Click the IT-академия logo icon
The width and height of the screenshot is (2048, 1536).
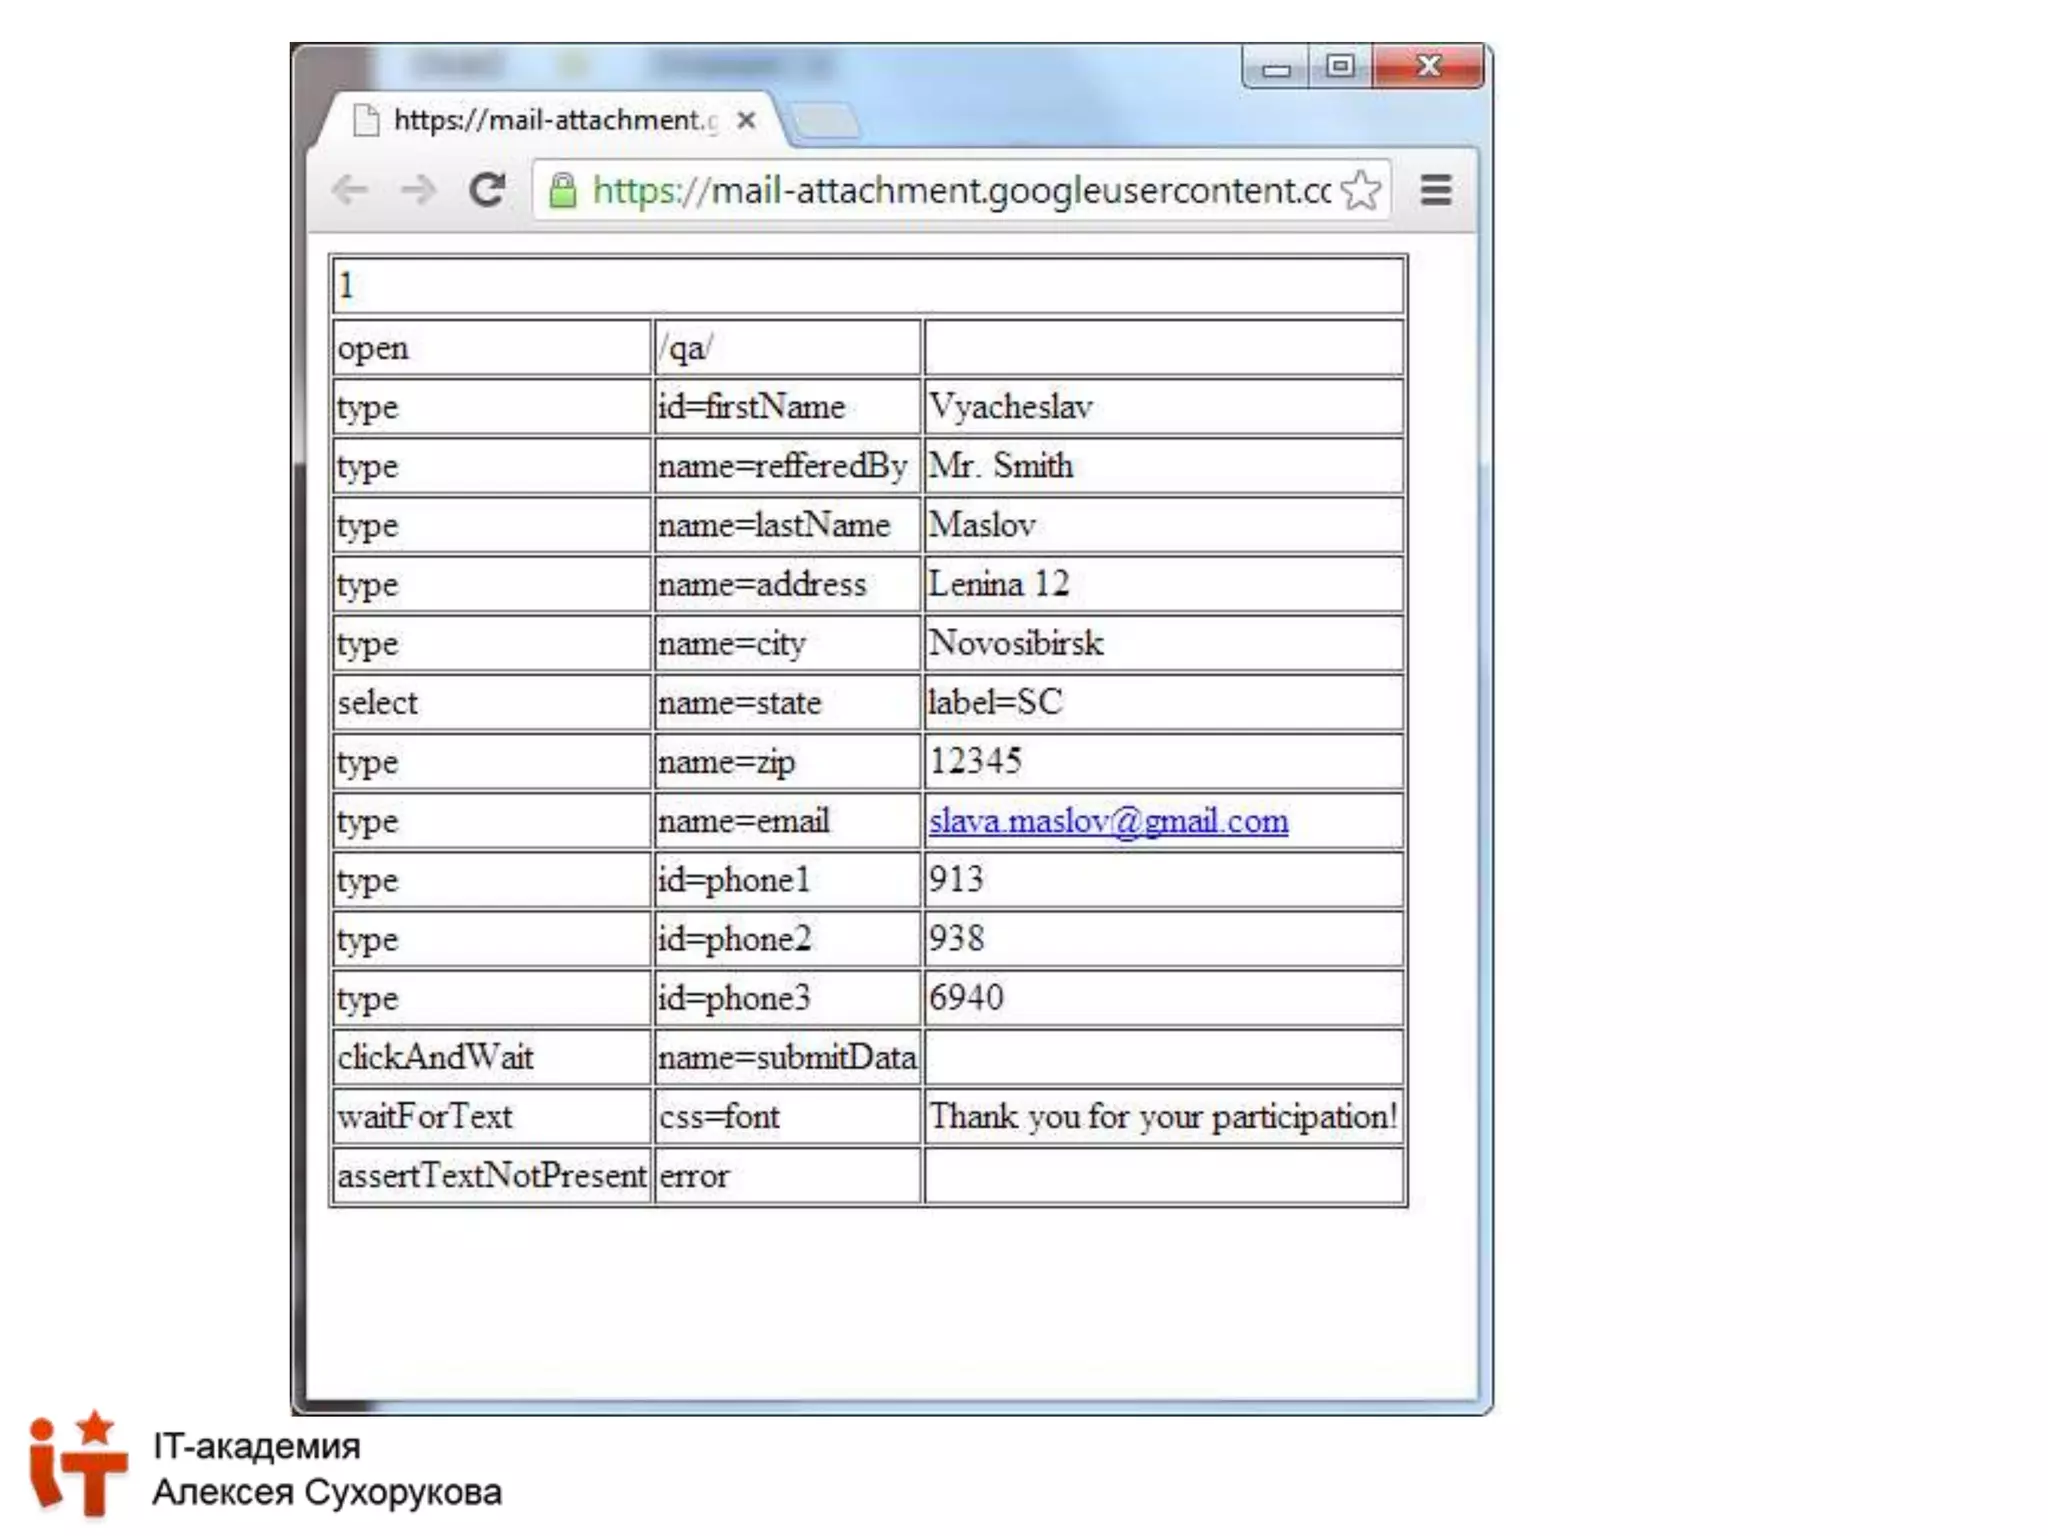pyautogui.click(x=77, y=1465)
